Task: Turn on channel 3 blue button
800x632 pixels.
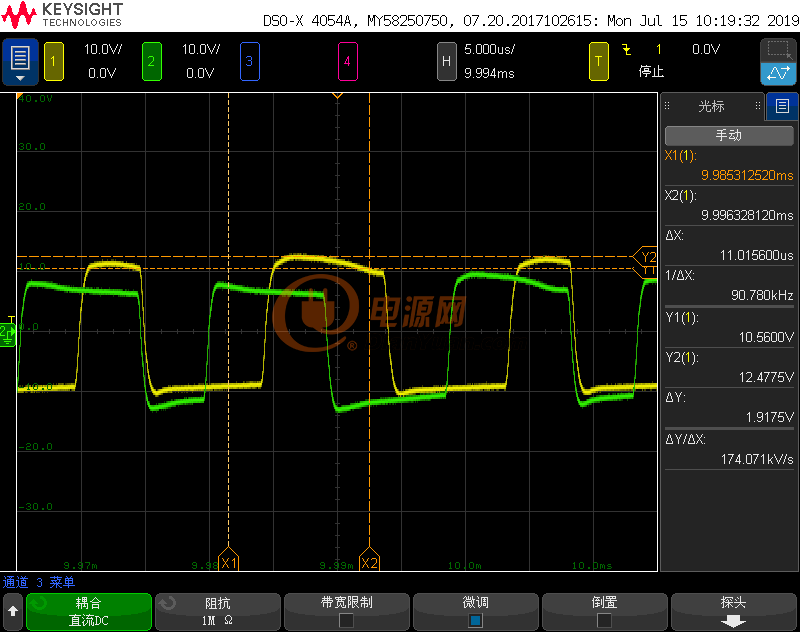Action: pyautogui.click(x=249, y=62)
